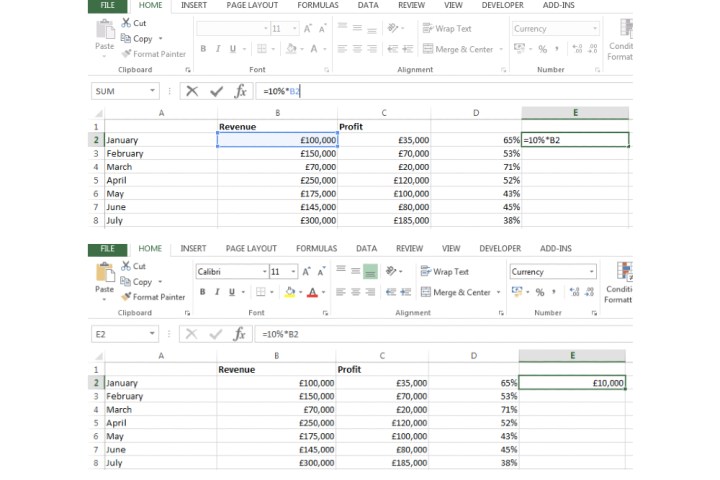Expand the Currency number format dropdown in lower ribbon
This screenshot has height=480, width=720.
[x=591, y=271]
